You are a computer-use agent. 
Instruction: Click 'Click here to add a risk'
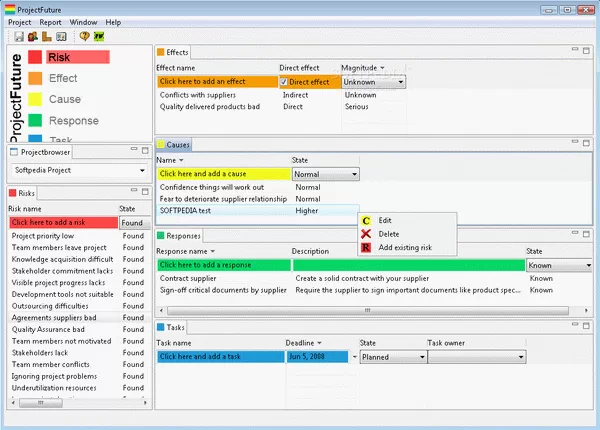[62, 223]
